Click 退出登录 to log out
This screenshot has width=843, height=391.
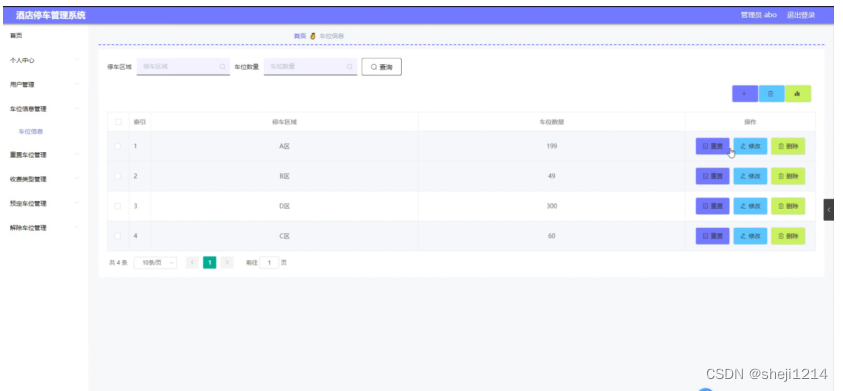801,15
